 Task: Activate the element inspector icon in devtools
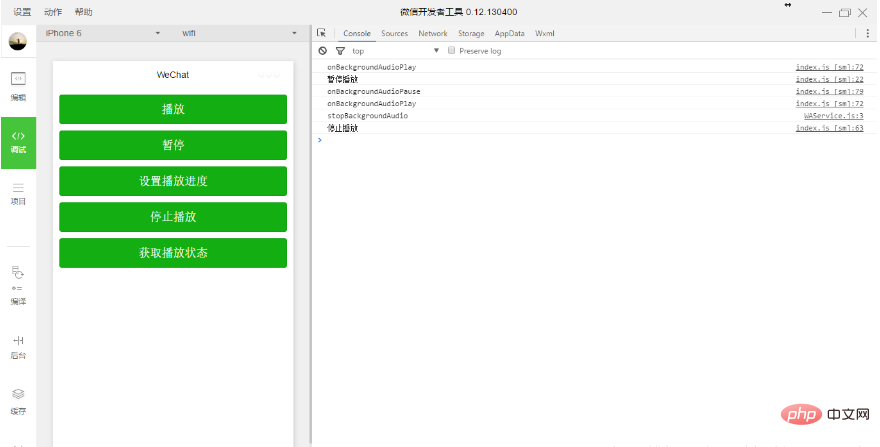pos(322,33)
